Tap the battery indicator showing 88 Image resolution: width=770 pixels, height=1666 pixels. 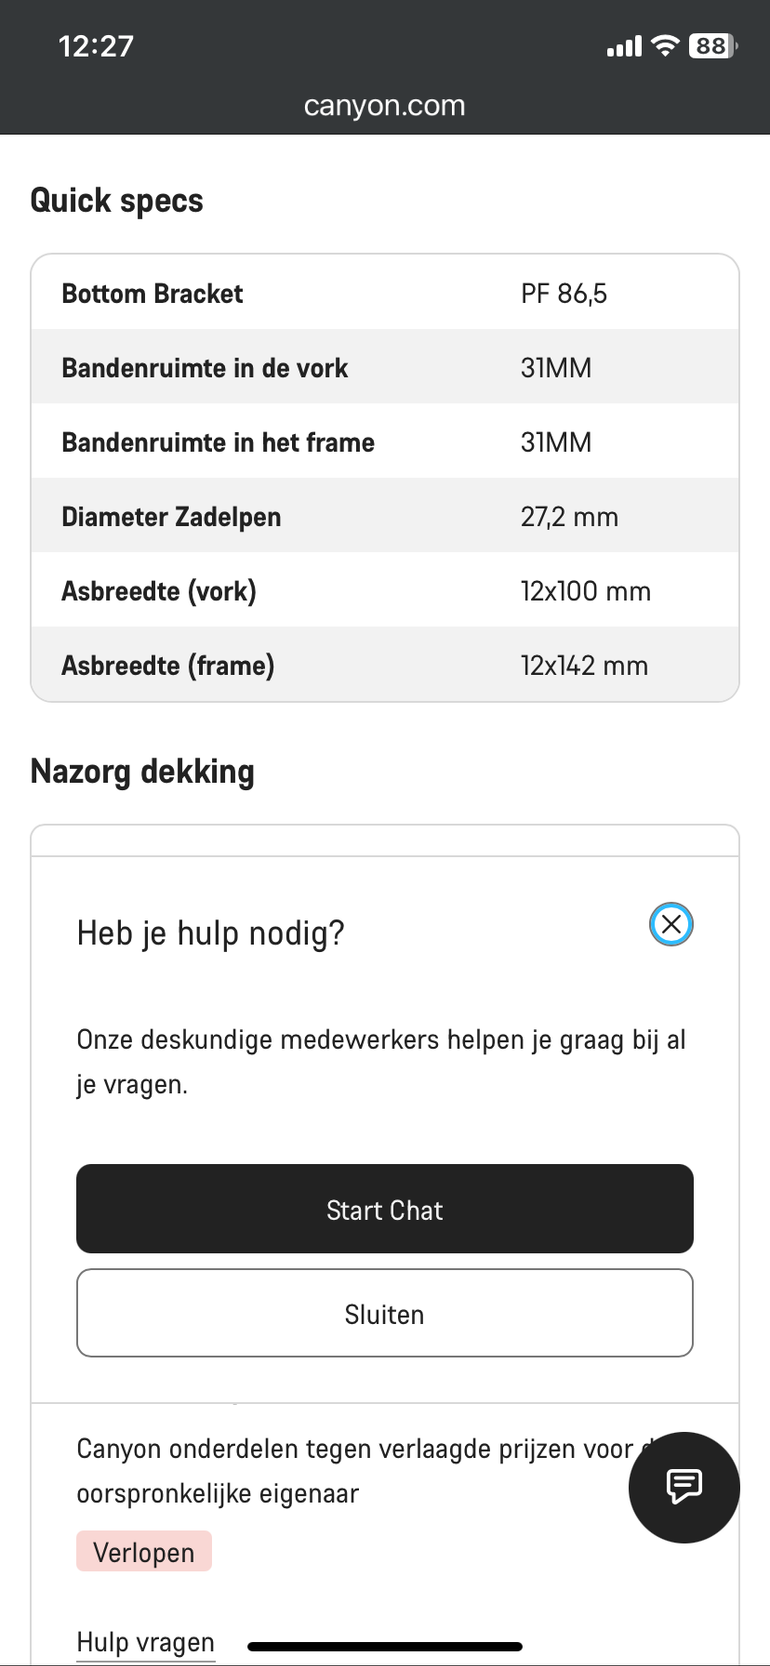coord(712,46)
